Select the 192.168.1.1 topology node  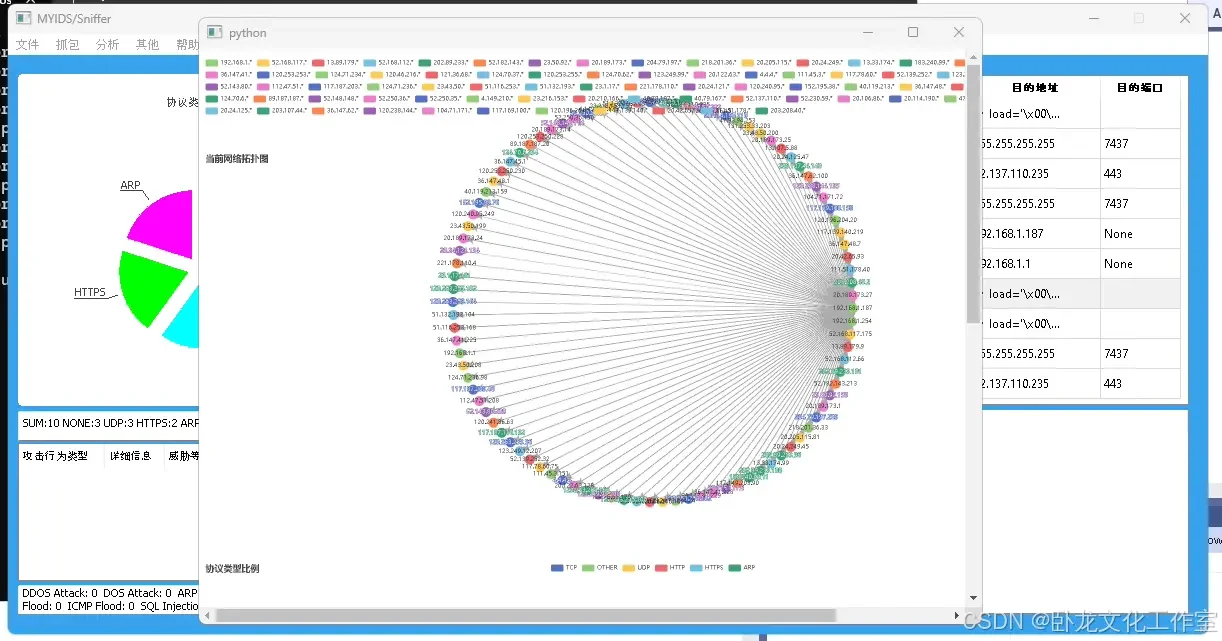point(462,352)
